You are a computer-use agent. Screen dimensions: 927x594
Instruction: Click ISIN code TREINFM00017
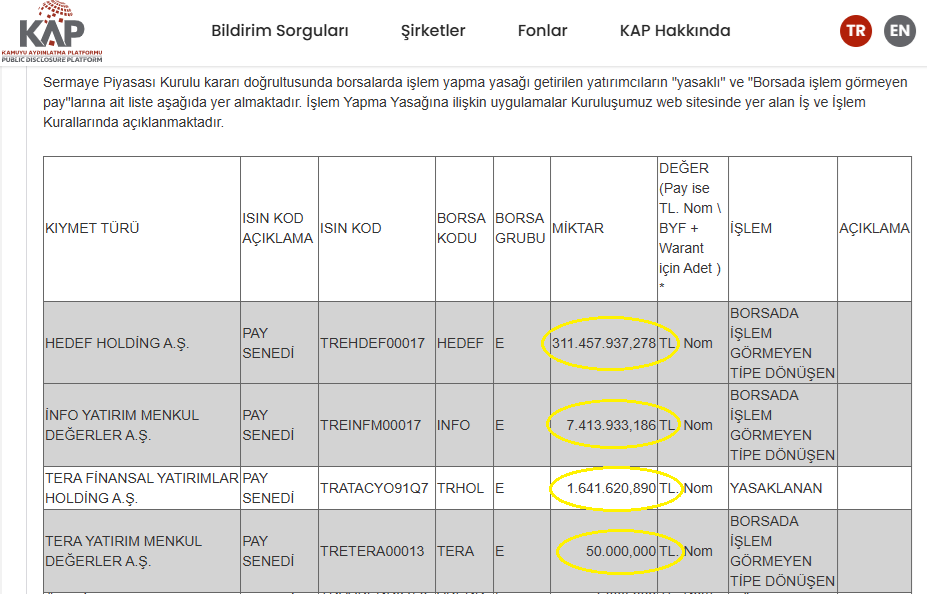(371, 426)
